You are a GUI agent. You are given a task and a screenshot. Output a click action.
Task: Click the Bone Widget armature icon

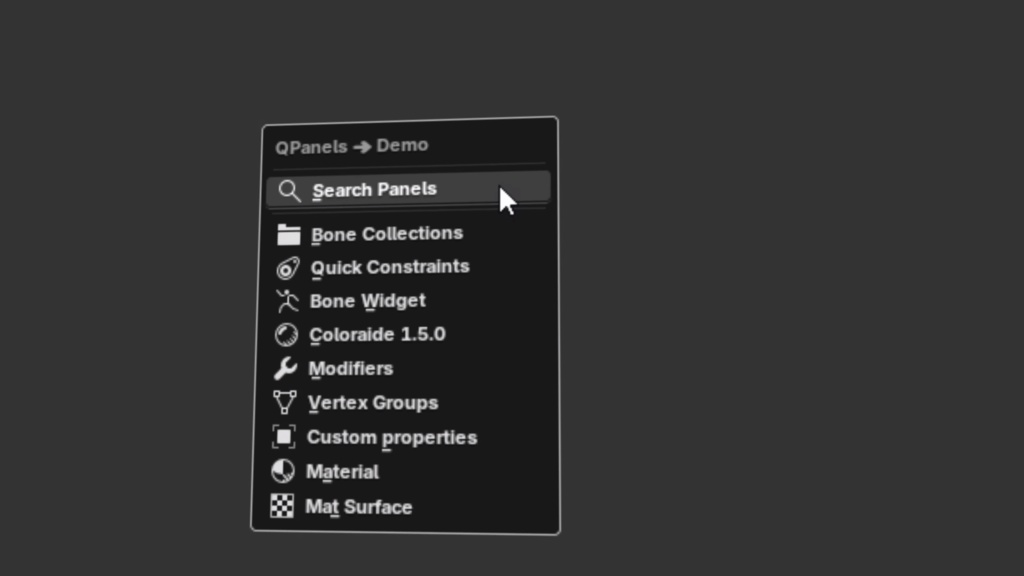click(288, 300)
